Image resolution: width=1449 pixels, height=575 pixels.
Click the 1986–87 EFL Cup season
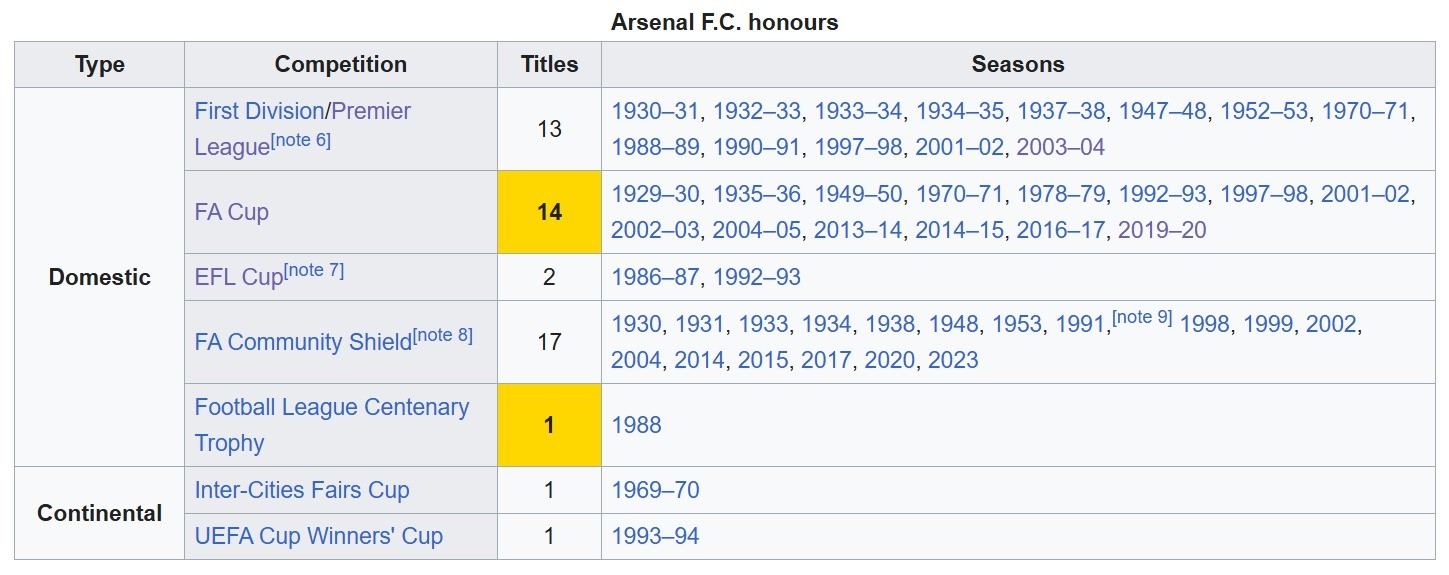655,277
